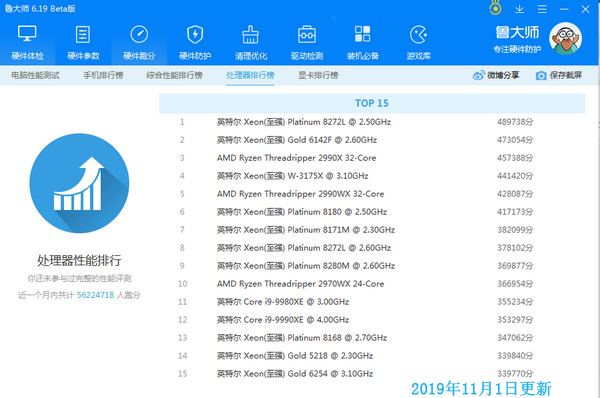600x398 pixels.
Task: Click the score 378102分
Action: [x=515, y=248]
